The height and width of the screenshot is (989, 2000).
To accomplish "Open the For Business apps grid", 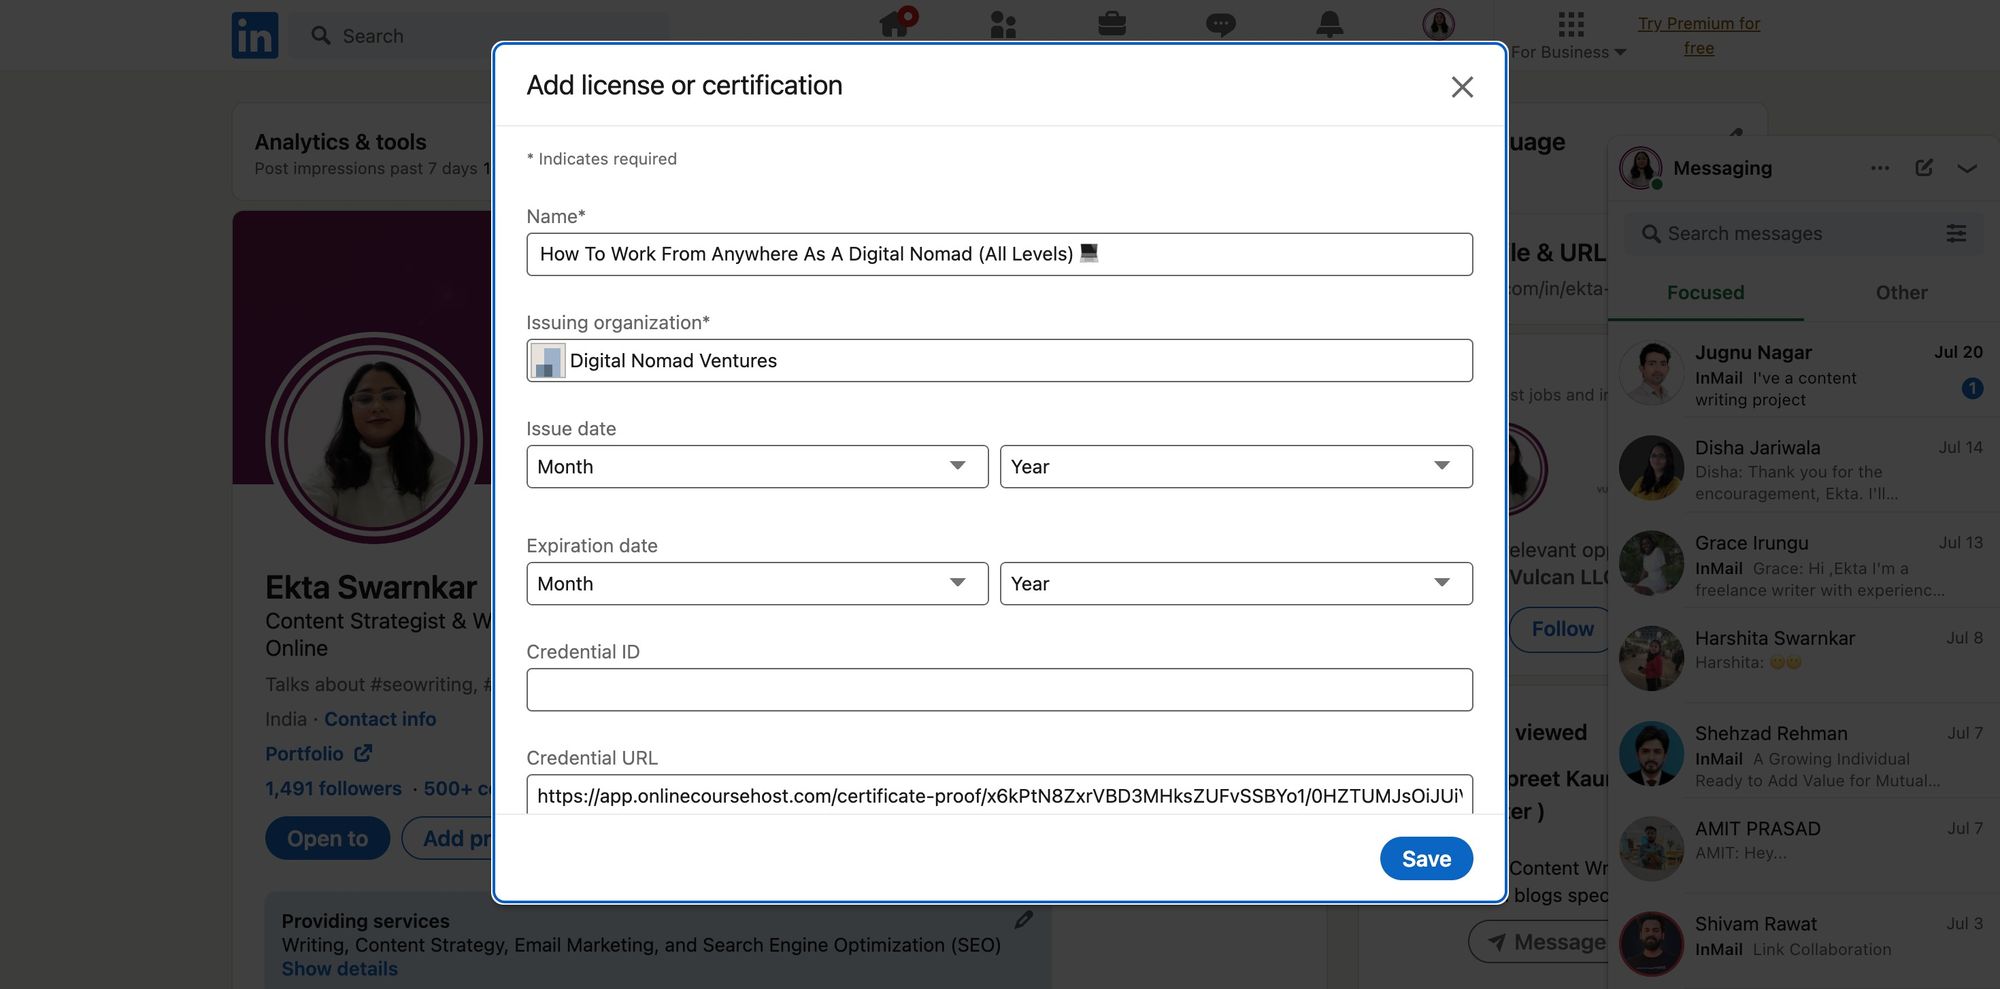I will (x=1570, y=24).
